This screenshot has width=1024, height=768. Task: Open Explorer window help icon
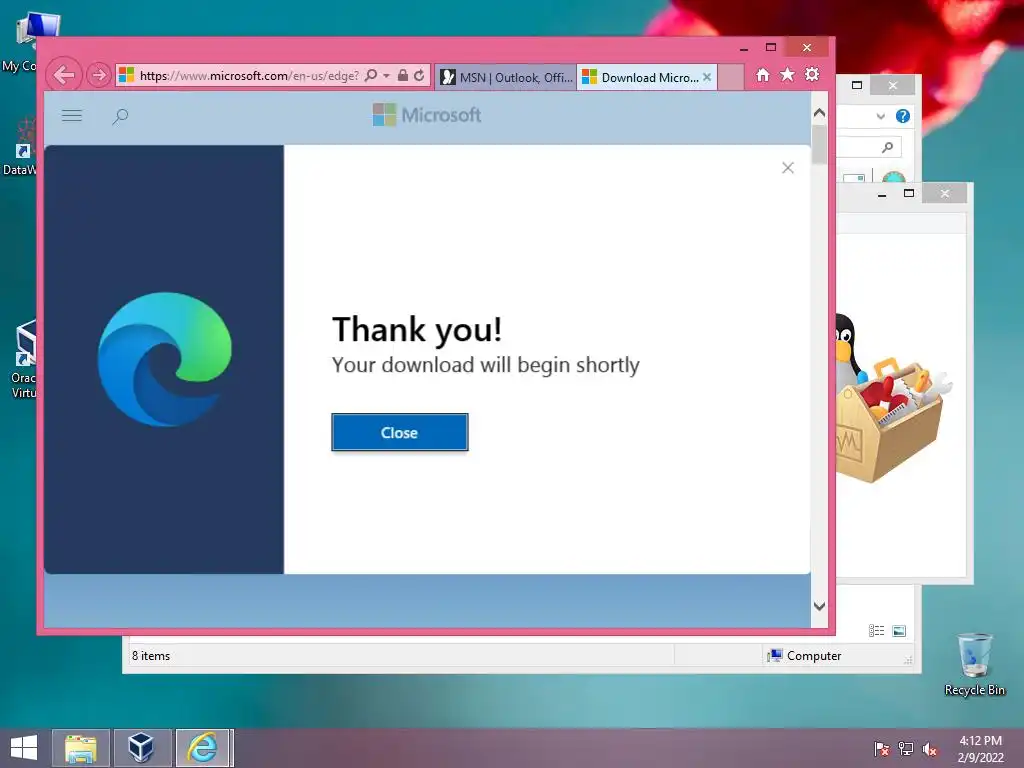click(903, 116)
